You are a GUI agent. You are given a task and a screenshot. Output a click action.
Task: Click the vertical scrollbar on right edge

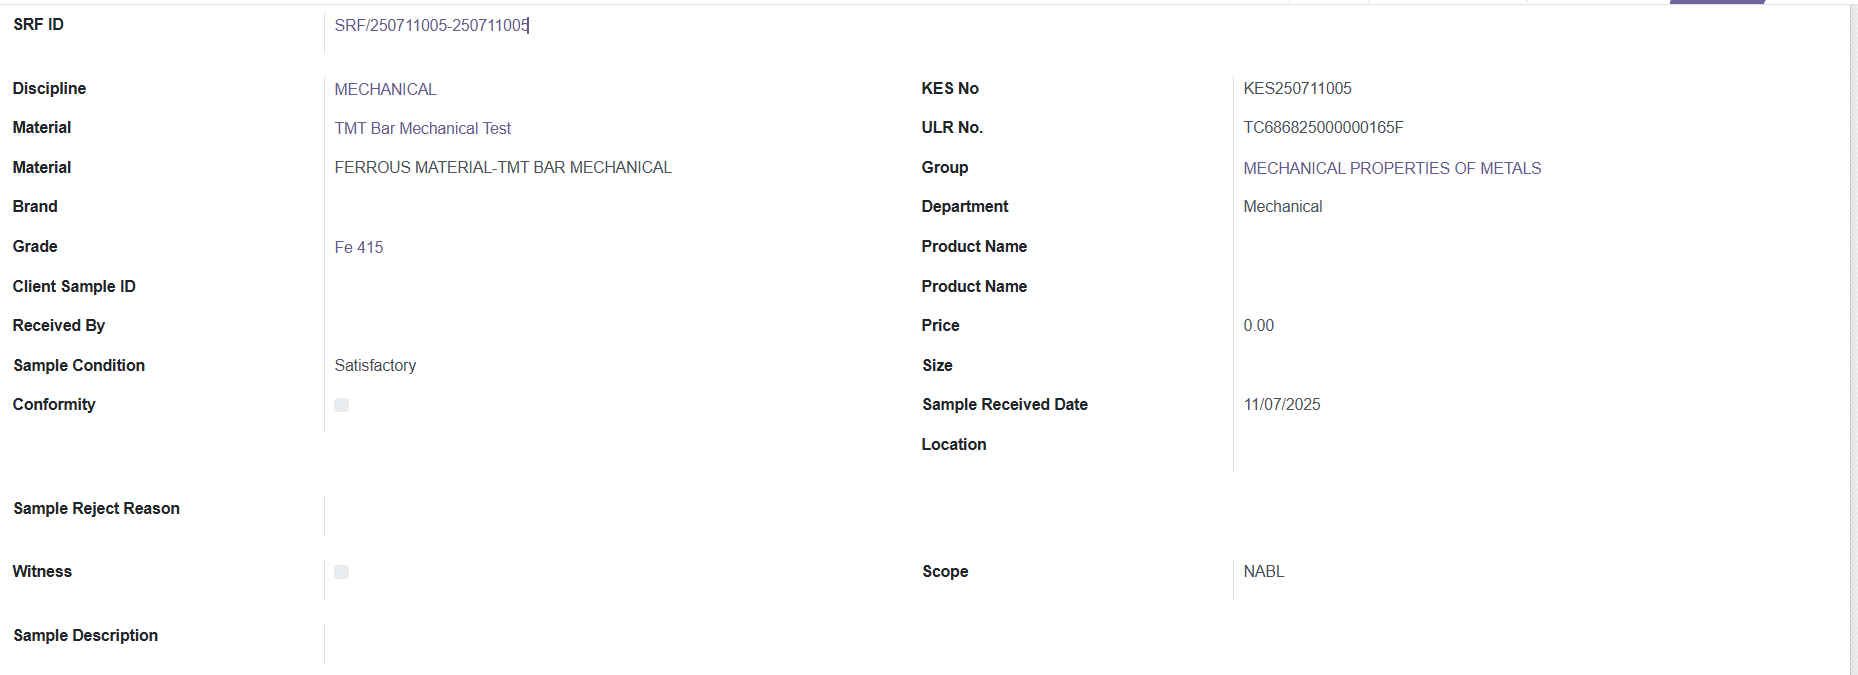click(x=1853, y=340)
